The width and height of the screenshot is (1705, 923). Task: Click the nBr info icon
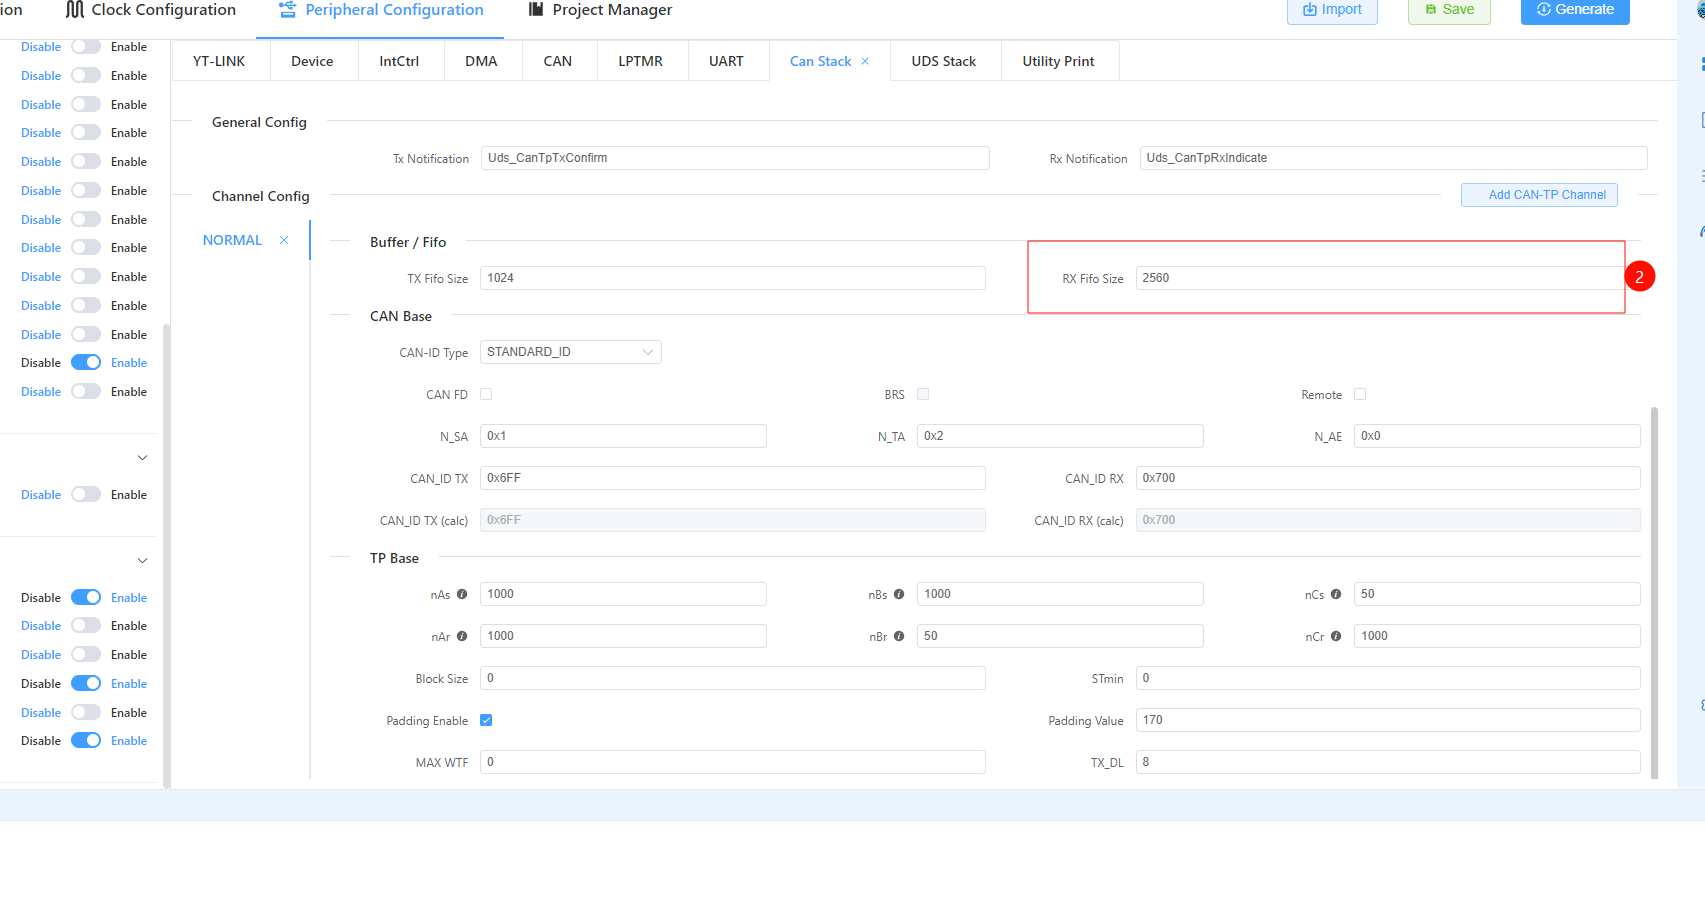(x=899, y=636)
